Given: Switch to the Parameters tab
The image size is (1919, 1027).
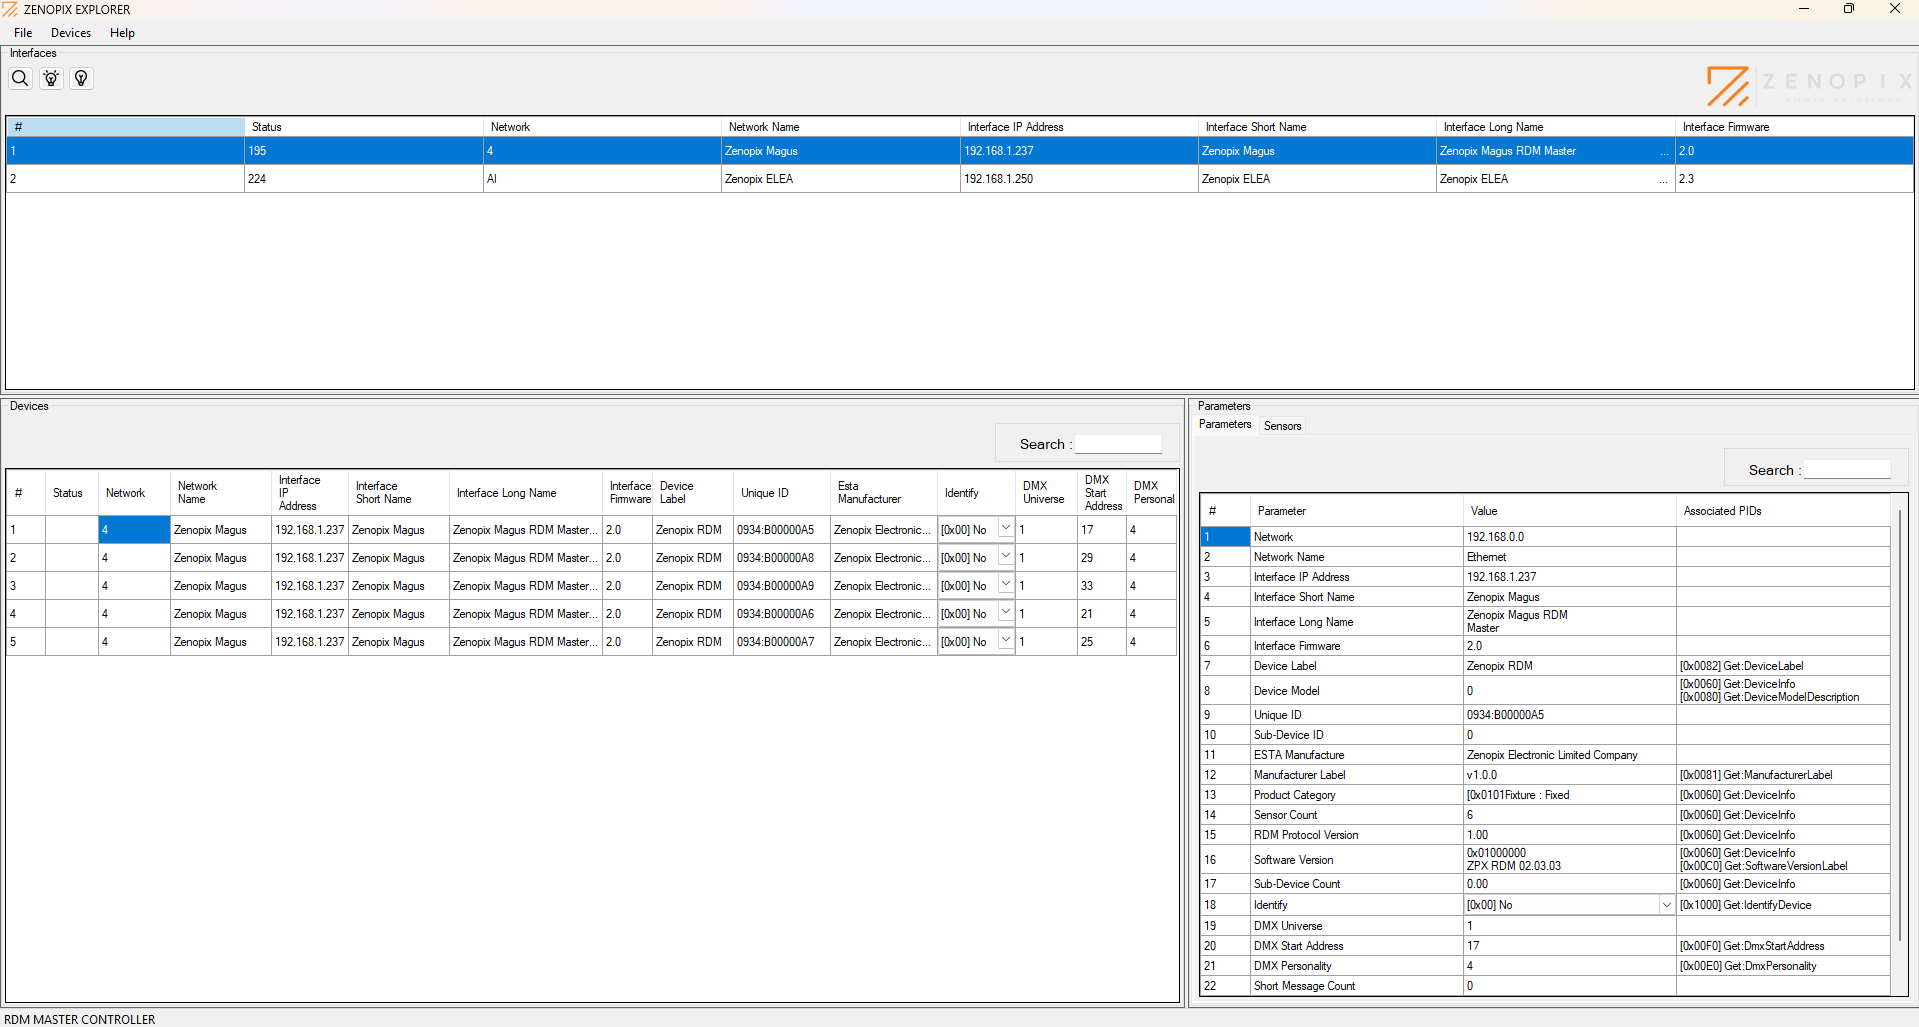Looking at the screenshot, I should (1225, 425).
